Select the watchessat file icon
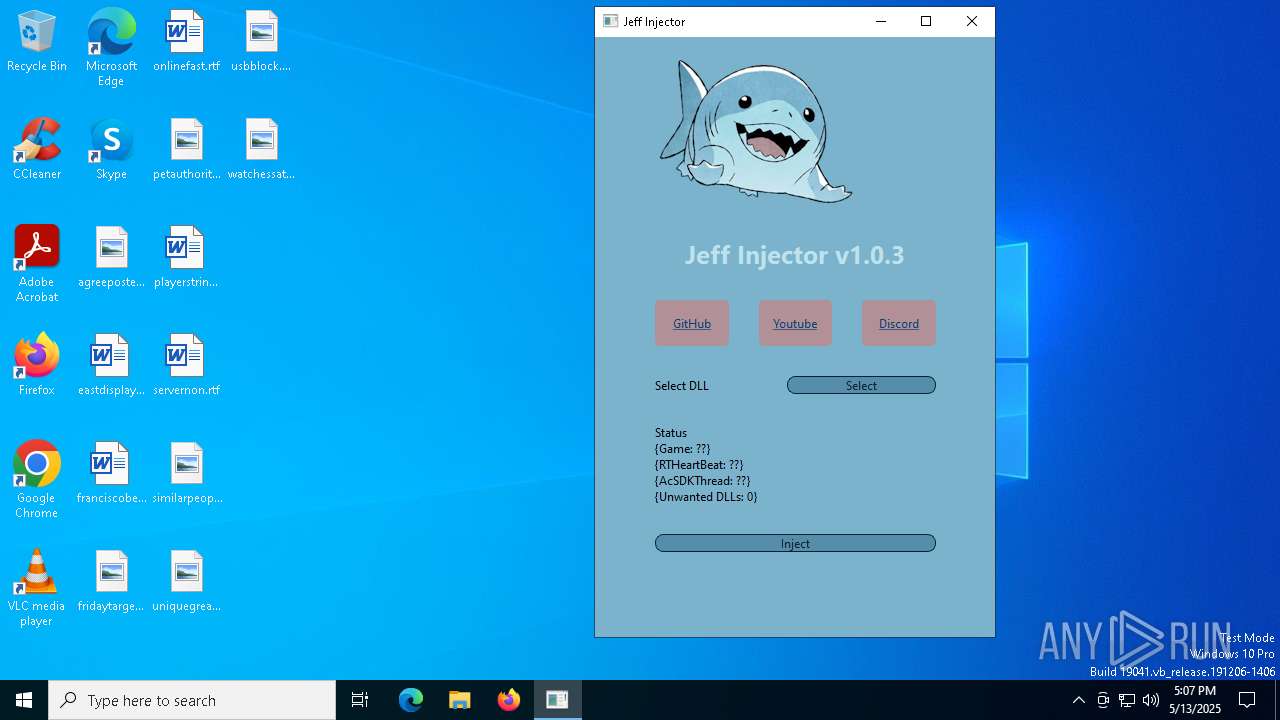Viewport: 1280px width, 720px height. (x=261, y=149)
